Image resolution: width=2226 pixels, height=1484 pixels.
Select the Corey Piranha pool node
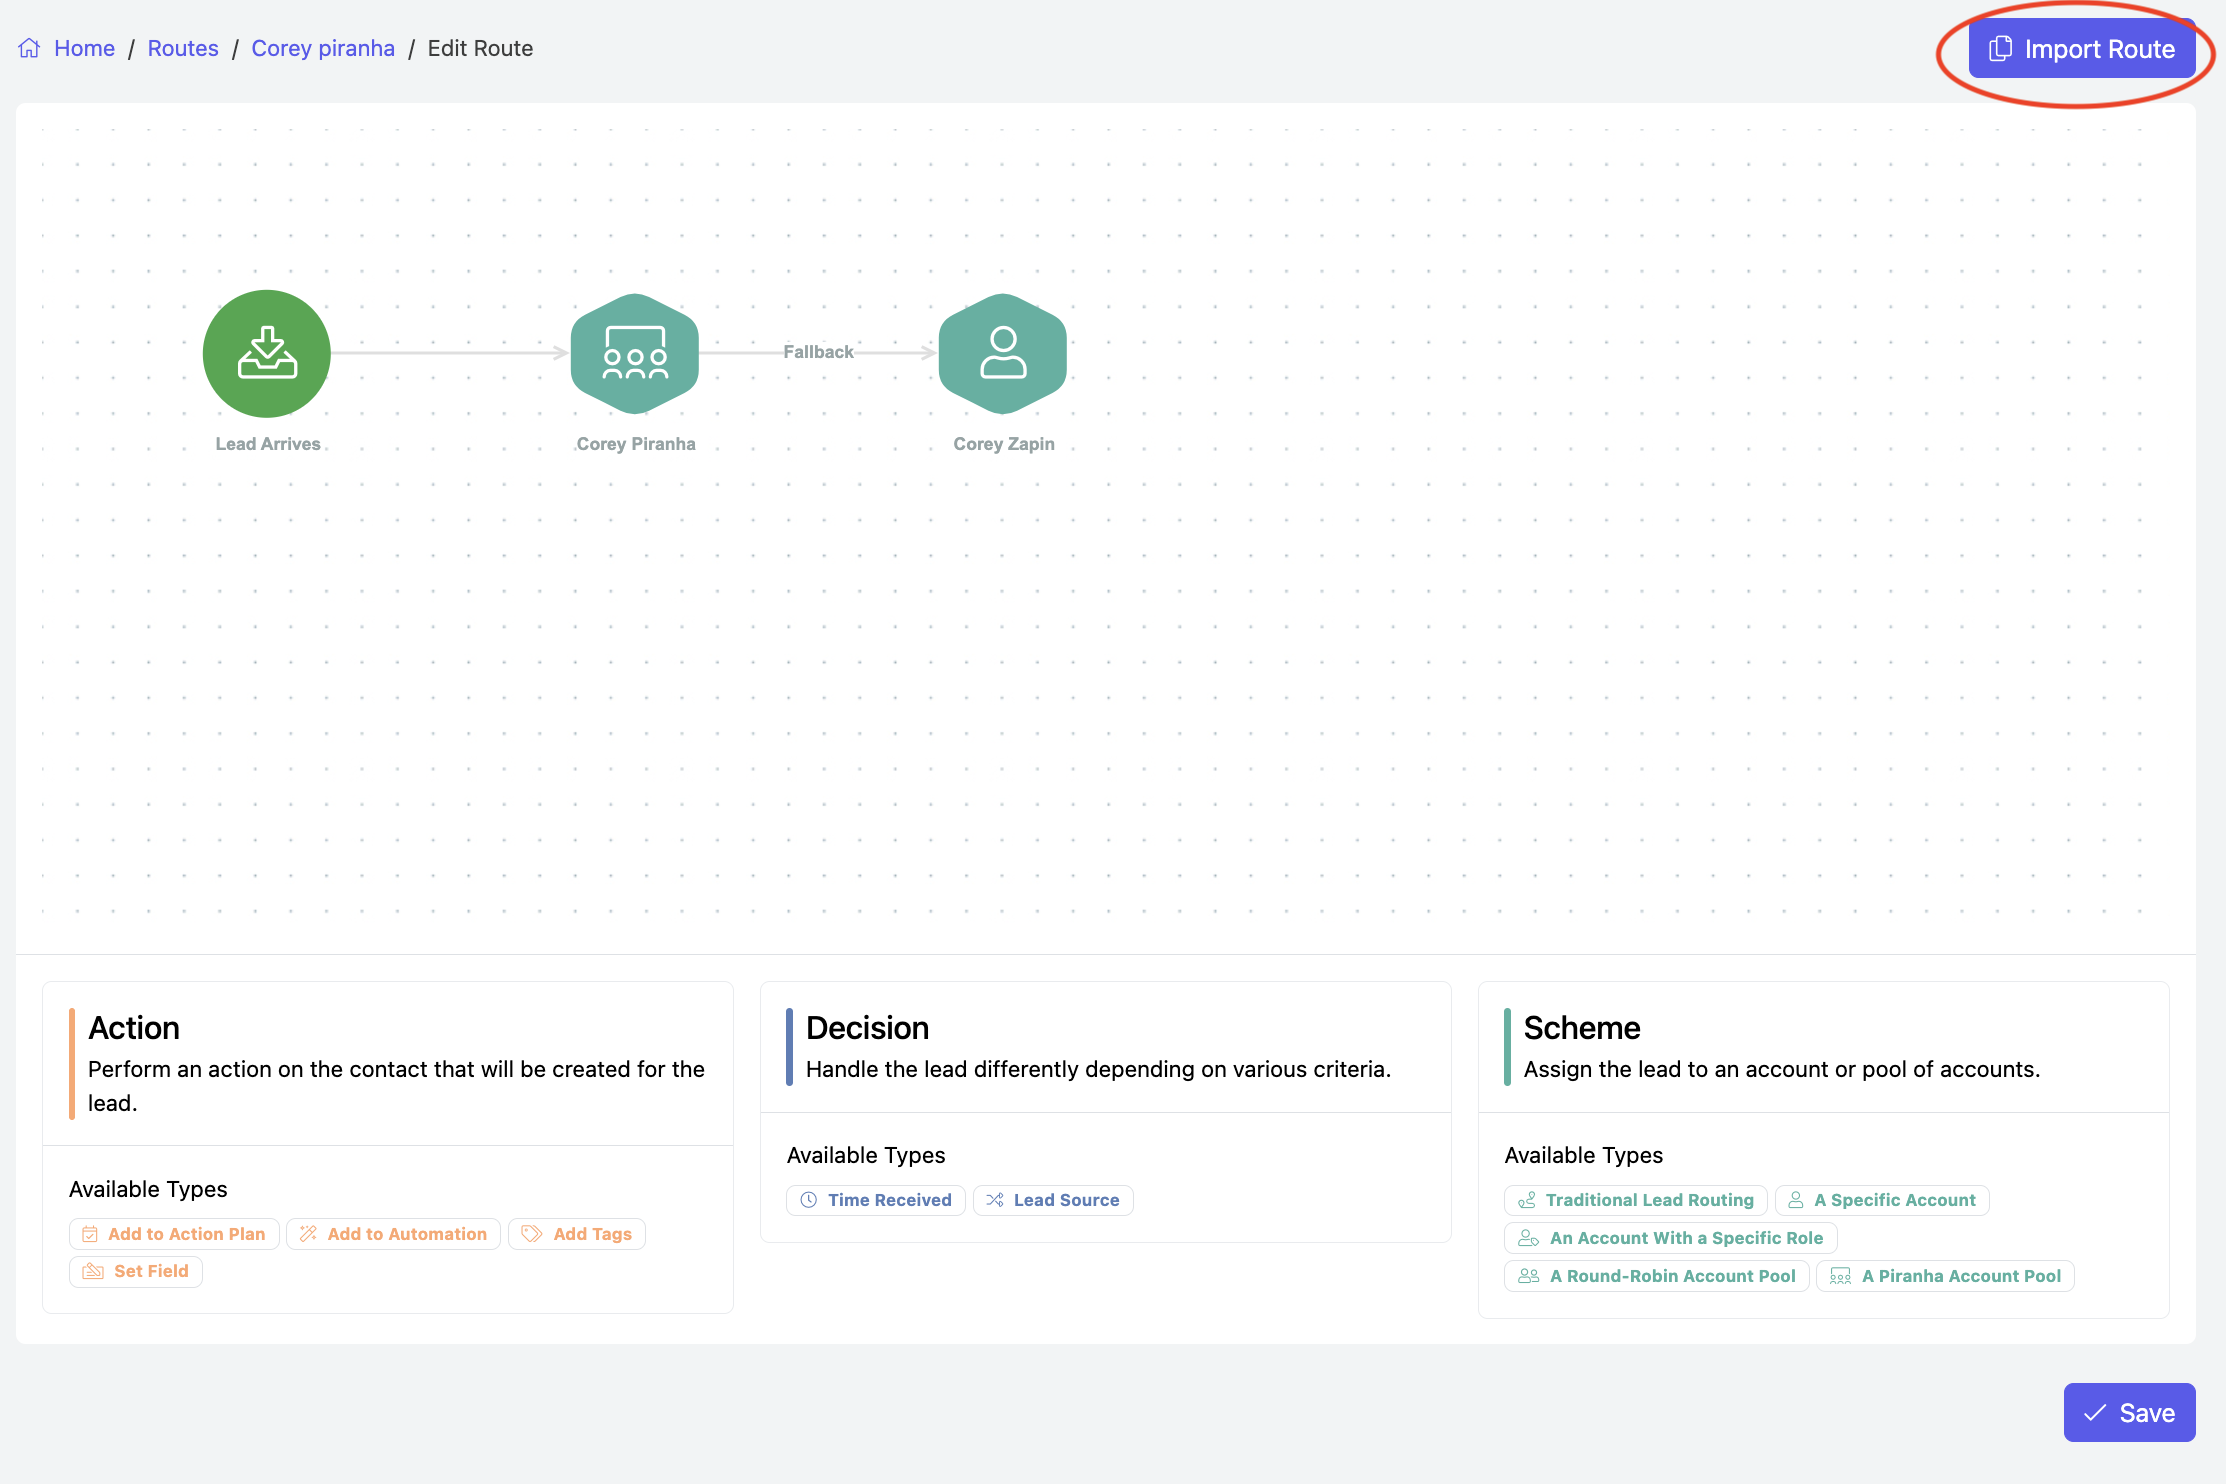click(635, 353)
